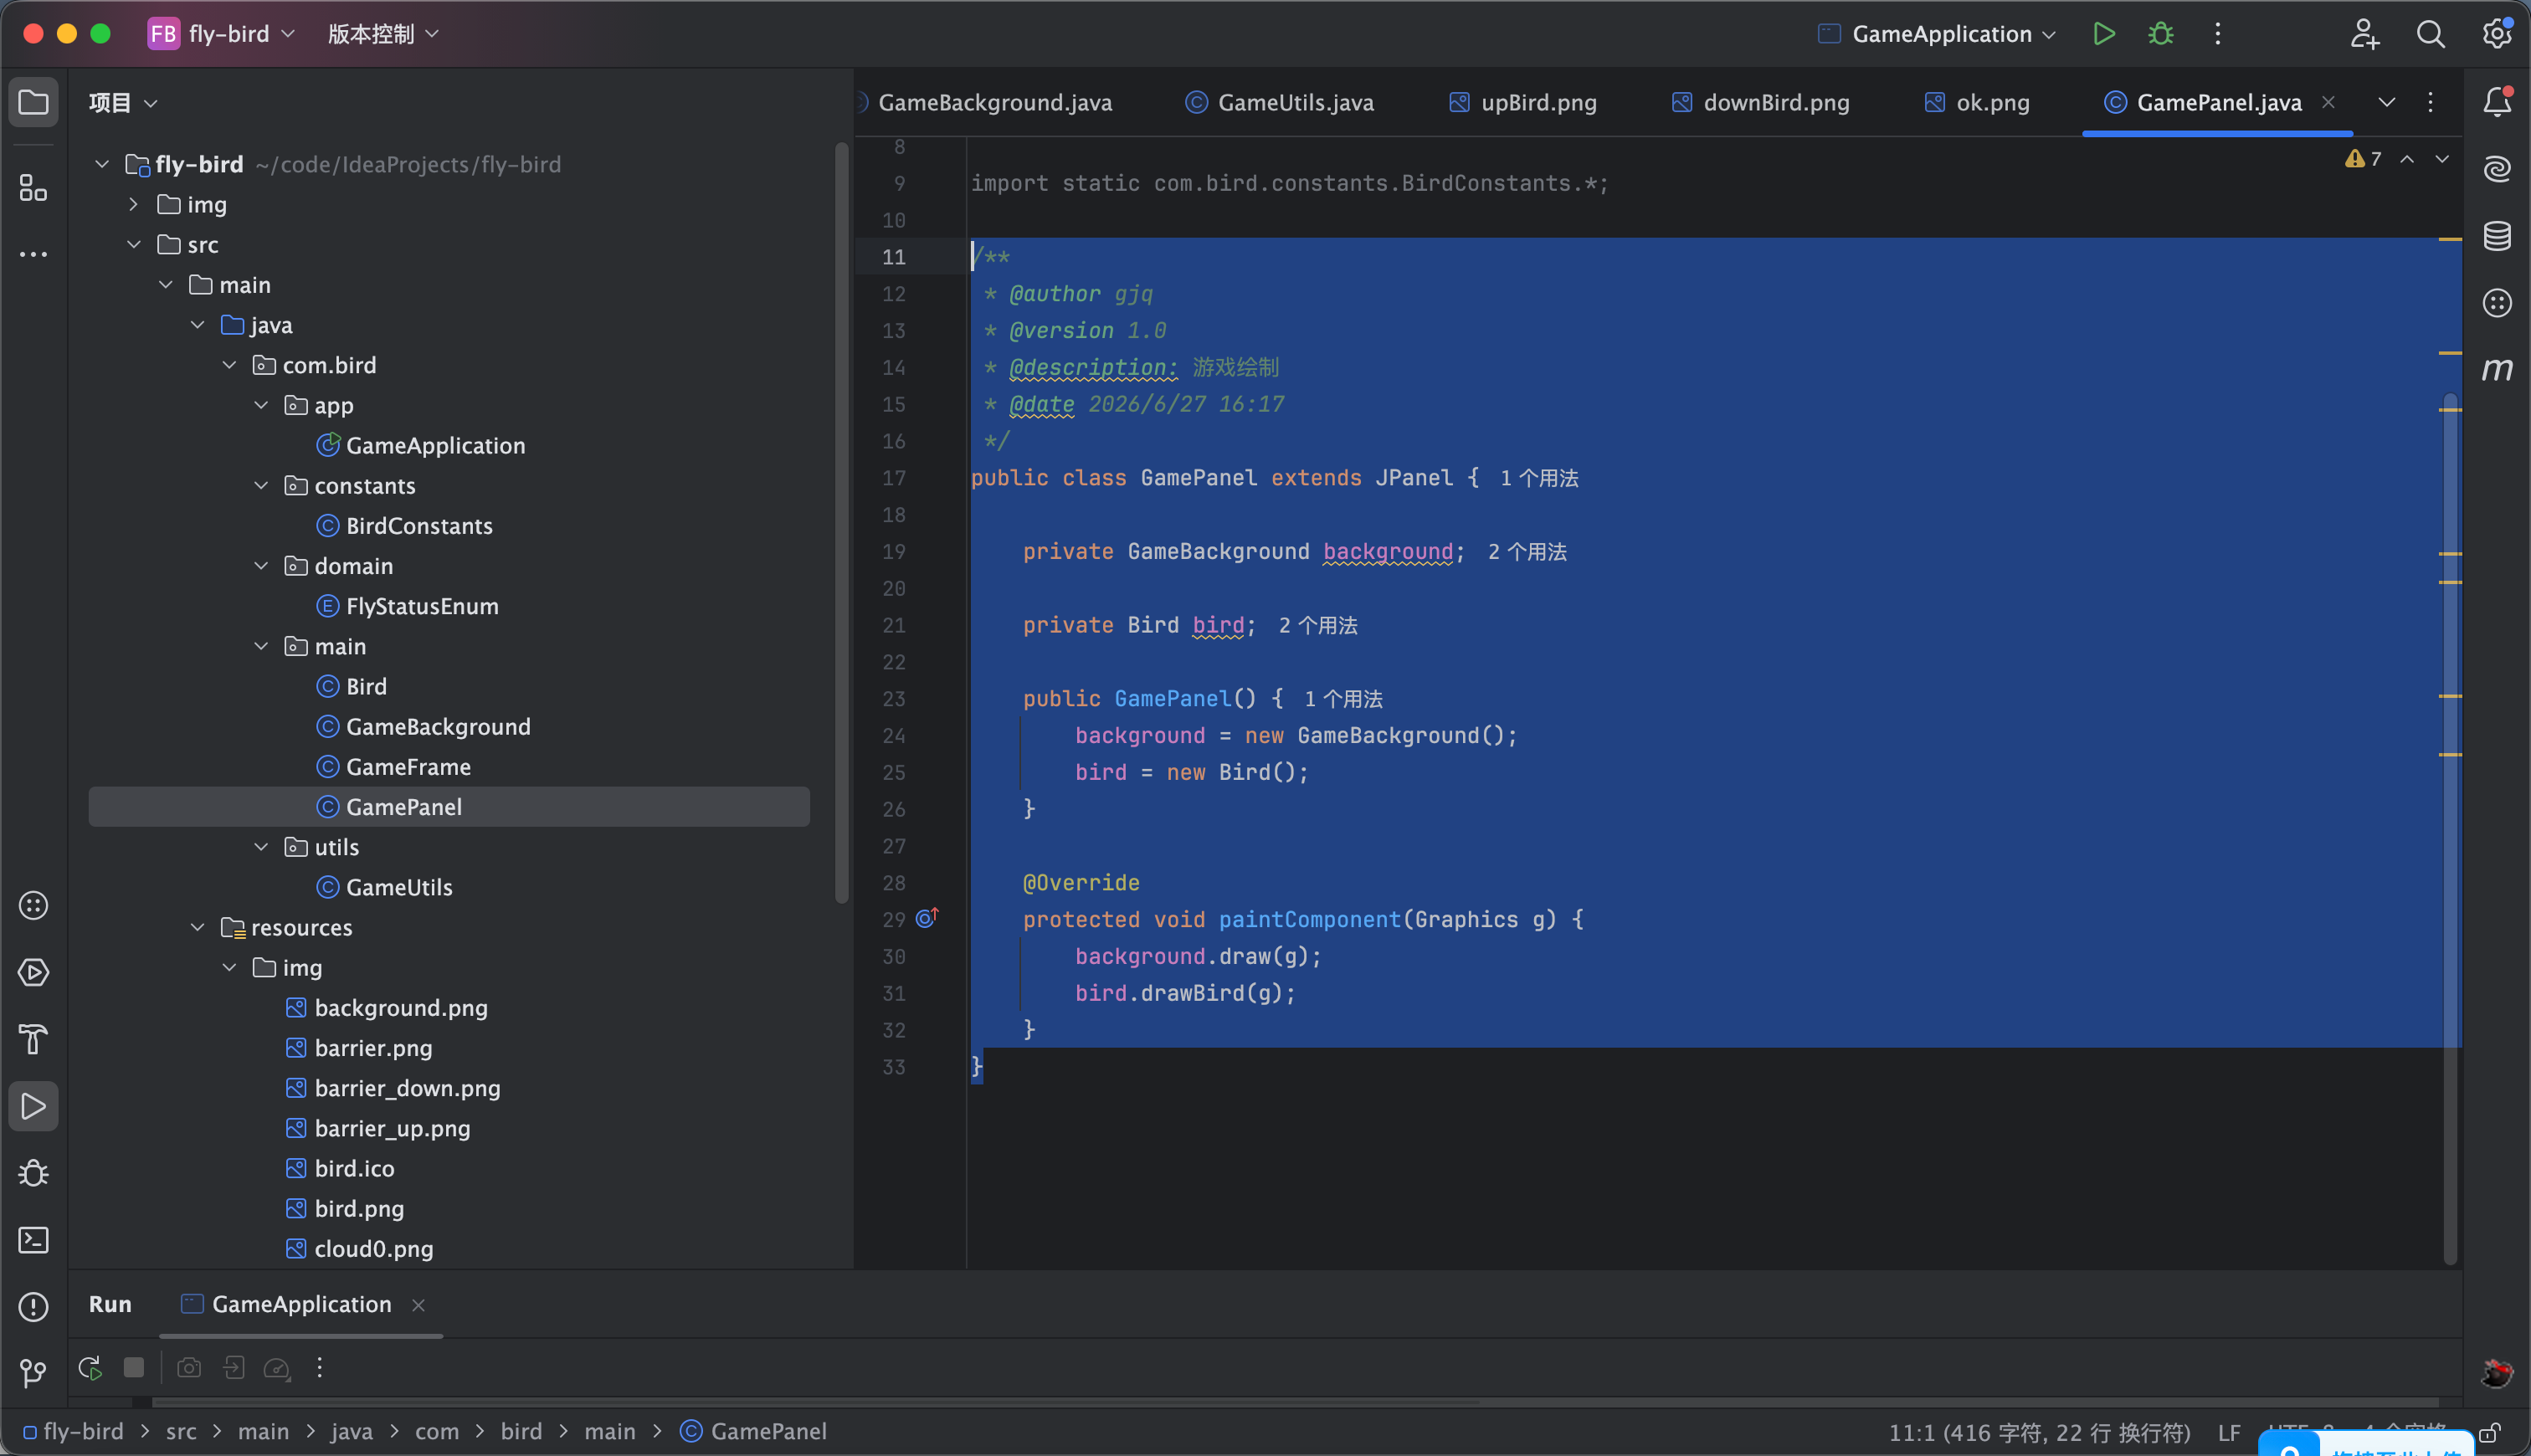Open the Notifications bell panel
2531x1456 pixels.
[2497, 101]
